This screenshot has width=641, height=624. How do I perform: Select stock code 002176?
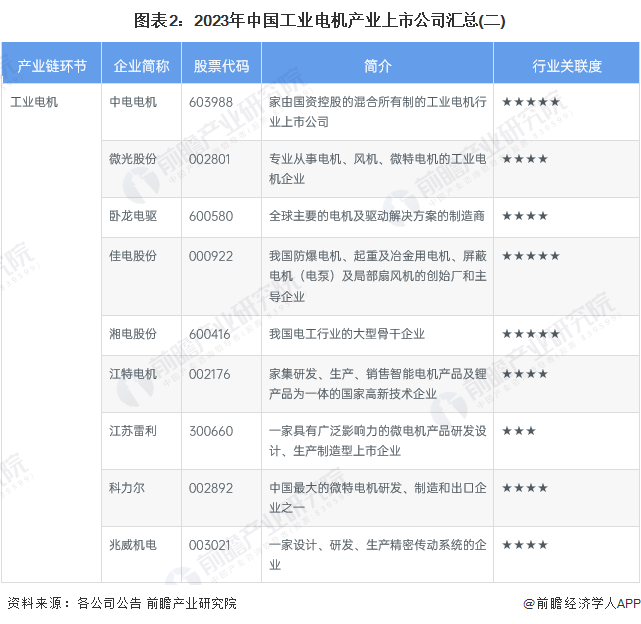[x=209, y=374]
